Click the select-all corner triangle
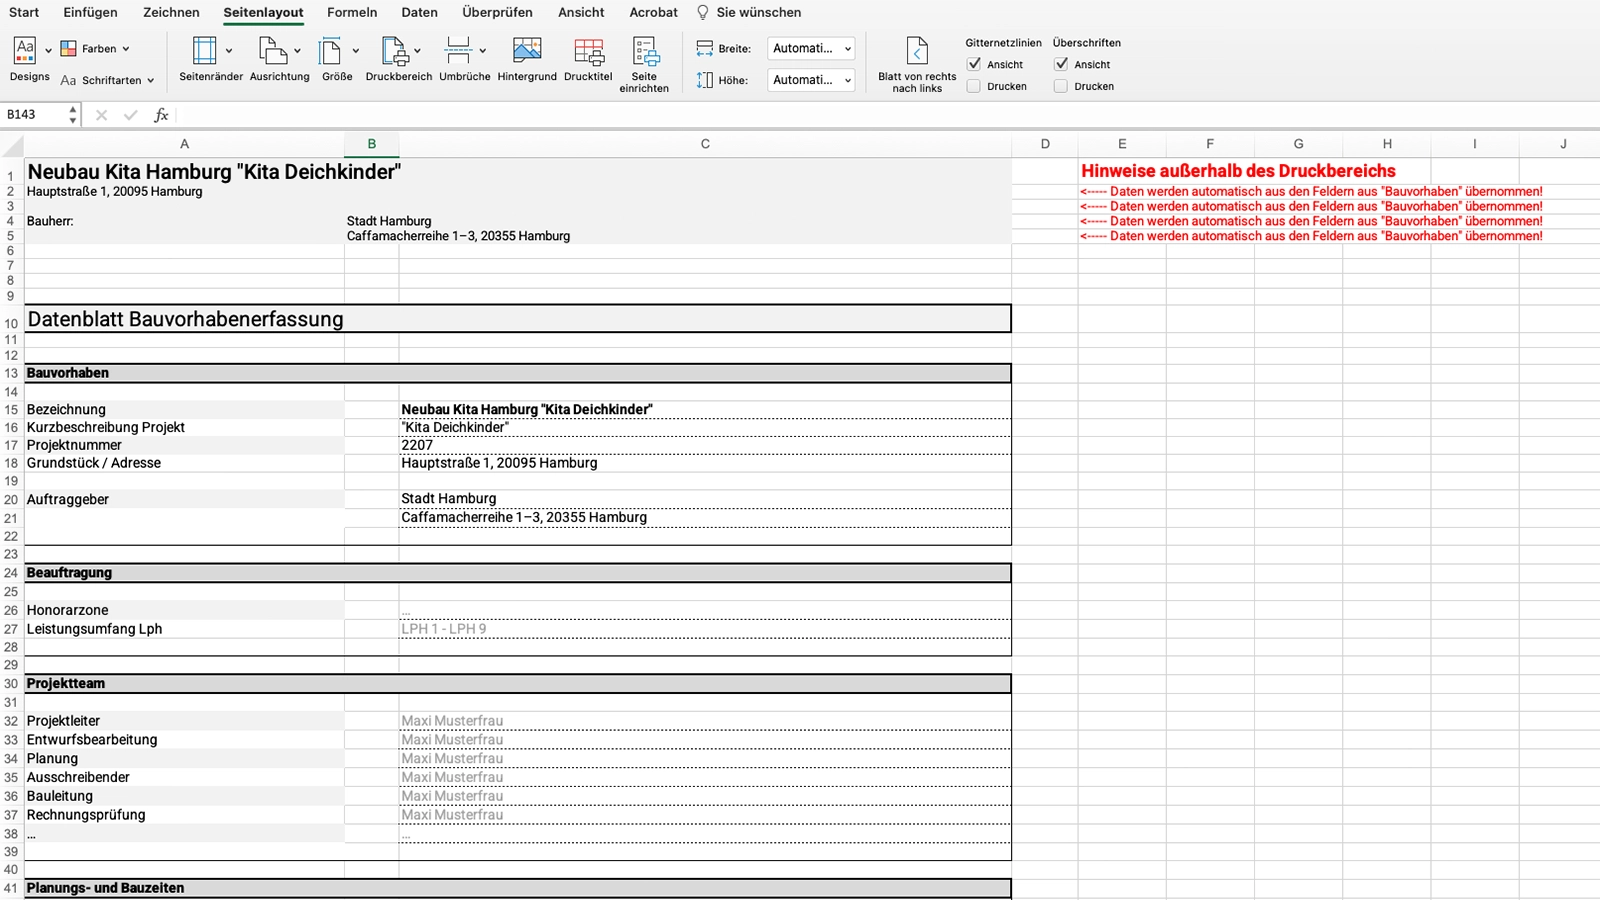 pos(12,145)
